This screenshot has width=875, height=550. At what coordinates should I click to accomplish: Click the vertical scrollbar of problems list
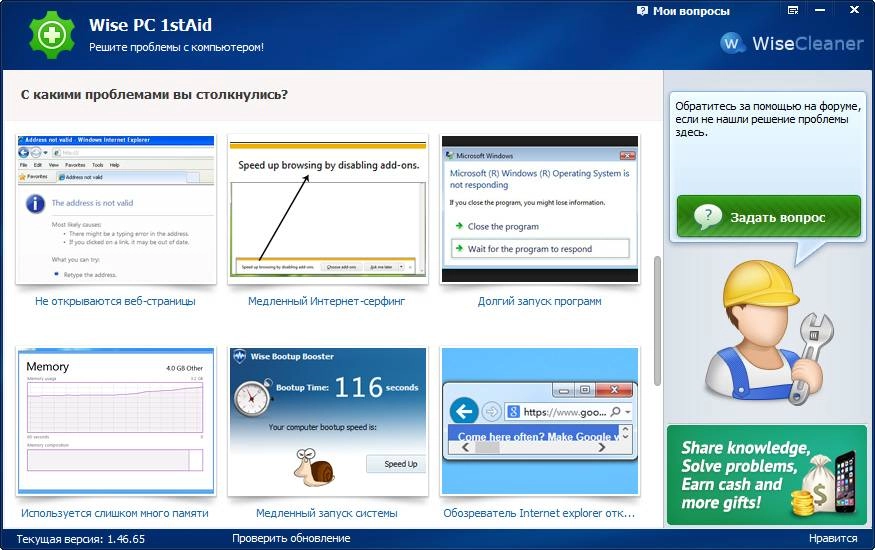(657, 321)
